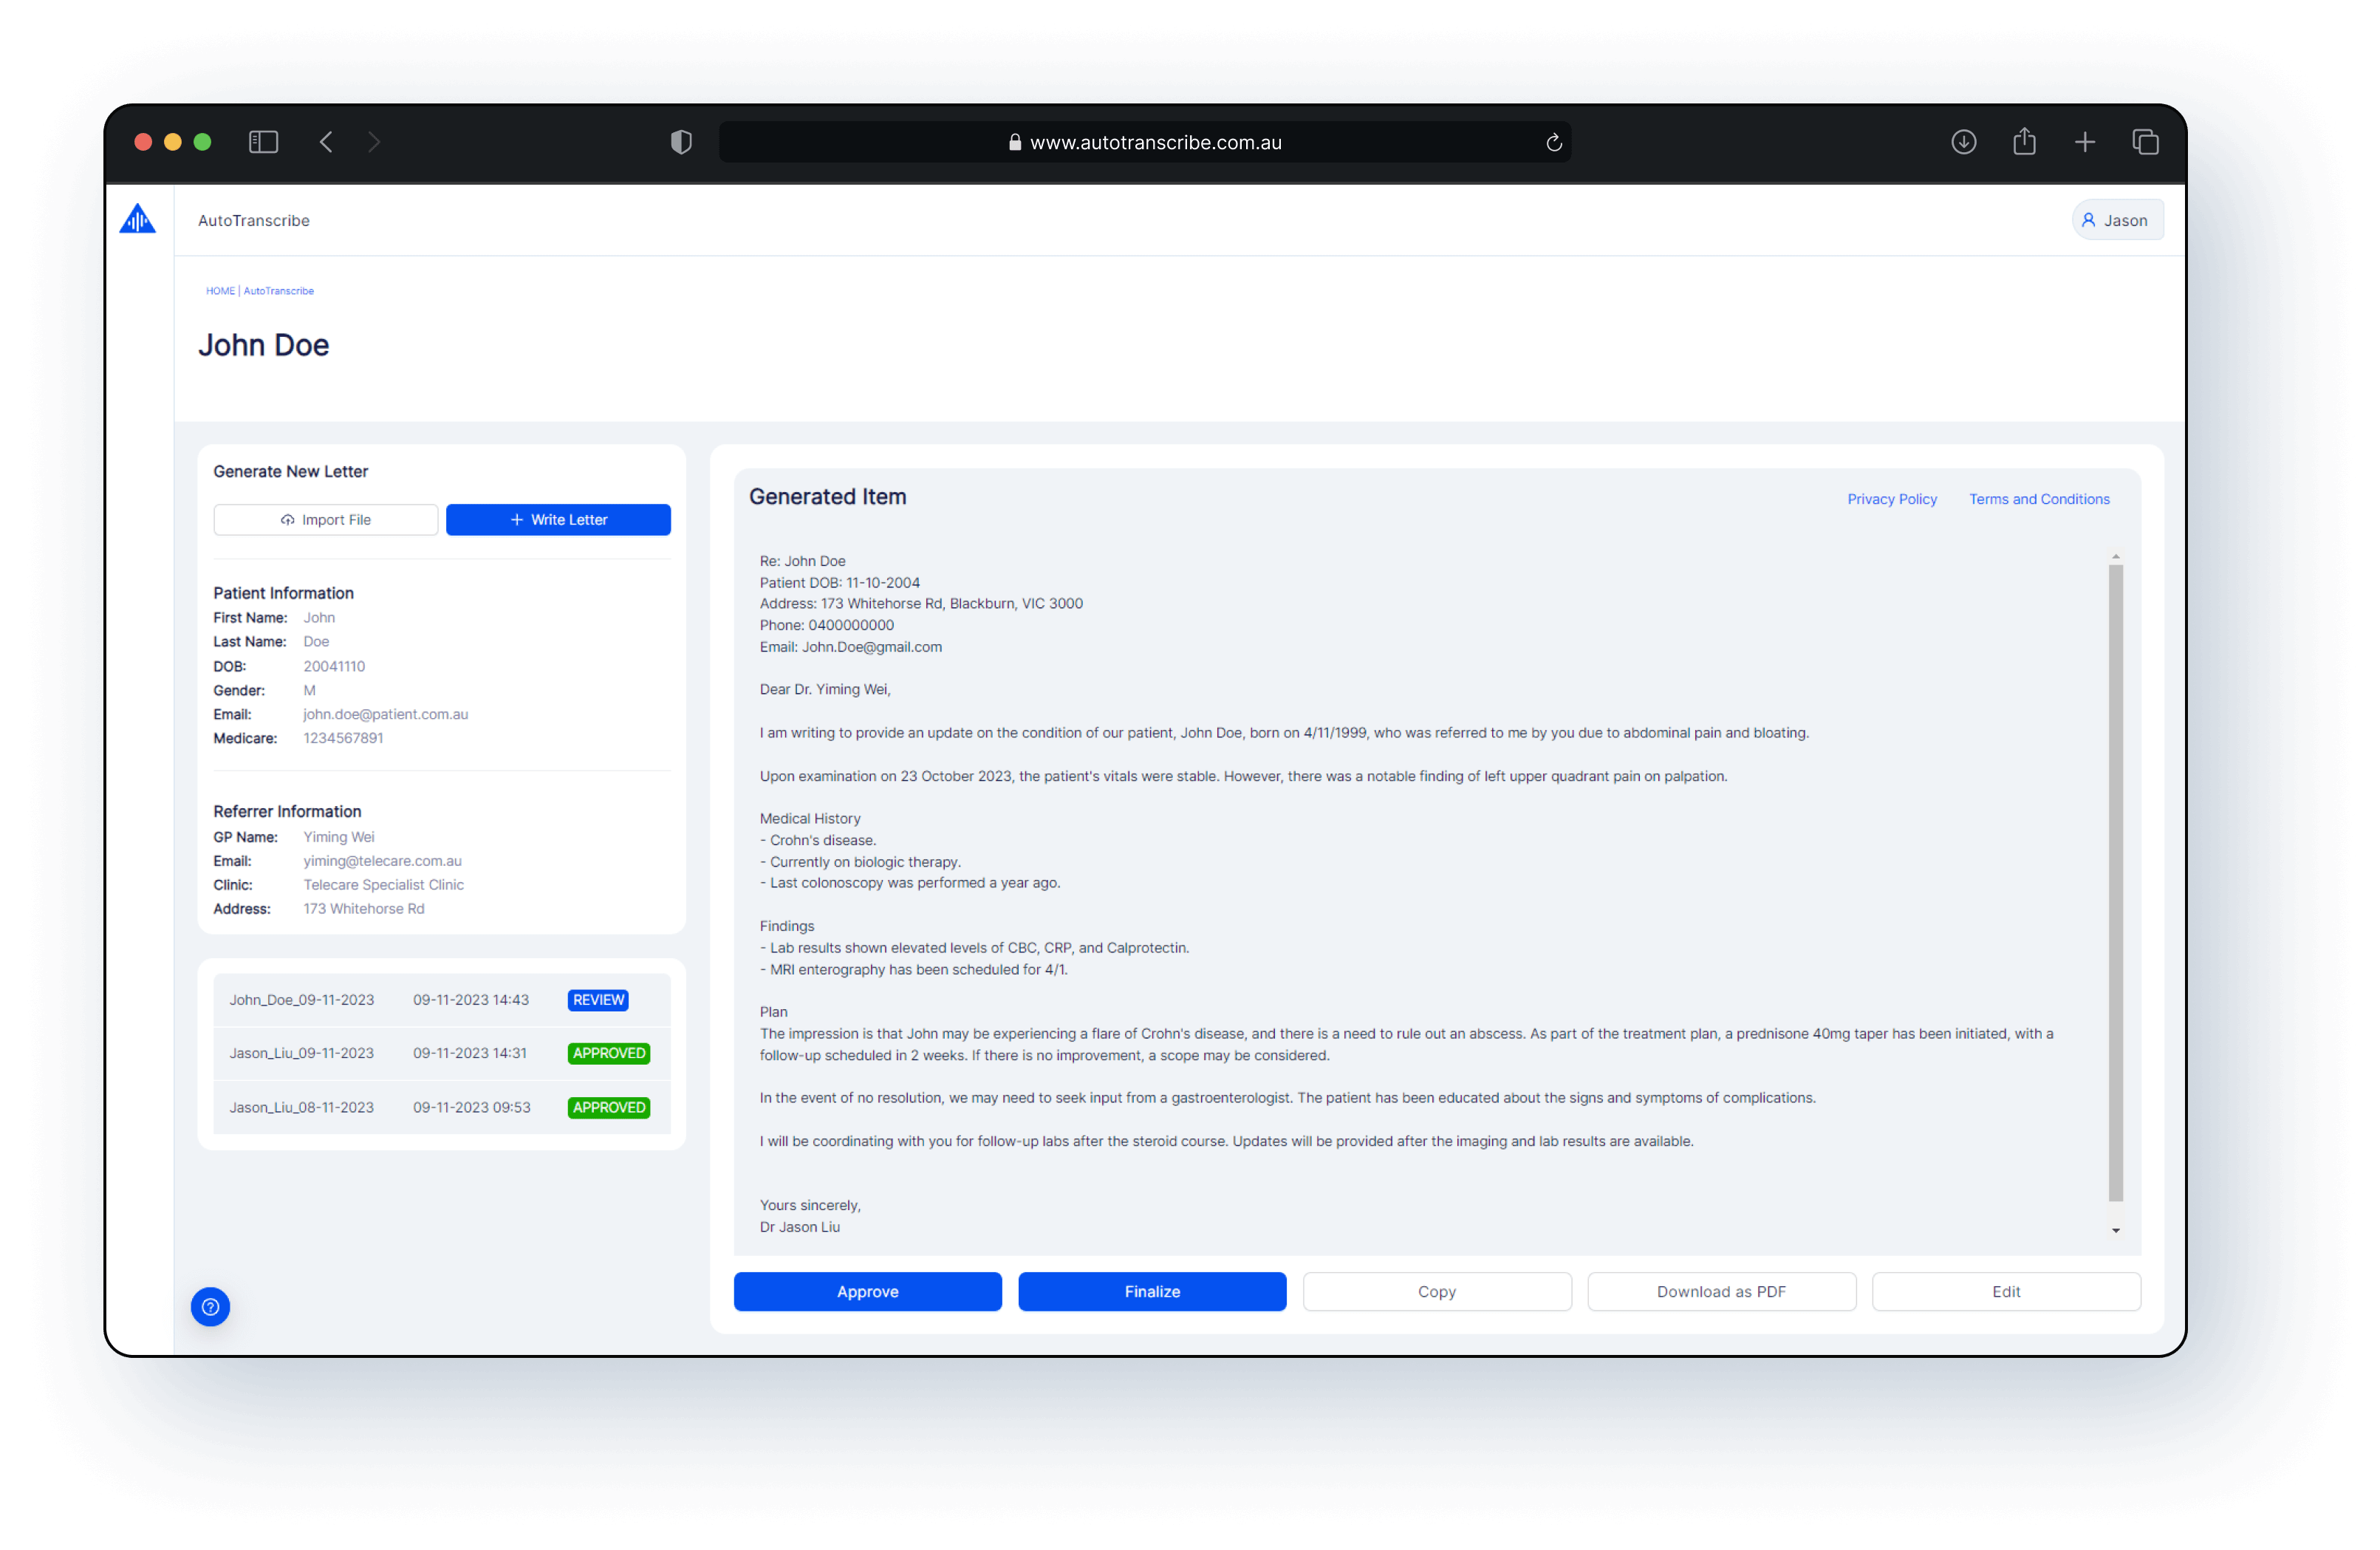The image size is (2380, 1550).
Task: Open a new tab with the plus icon
Action: [x=2084, y=142]
